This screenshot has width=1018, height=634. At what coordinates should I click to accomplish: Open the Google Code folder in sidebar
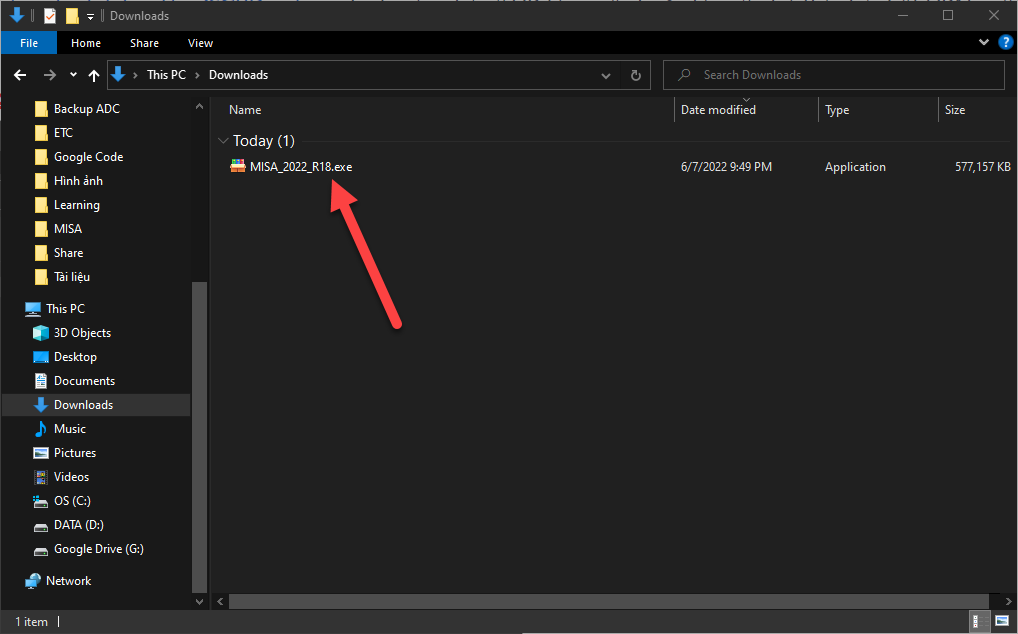pyautogui.click(x=88, y=156)
